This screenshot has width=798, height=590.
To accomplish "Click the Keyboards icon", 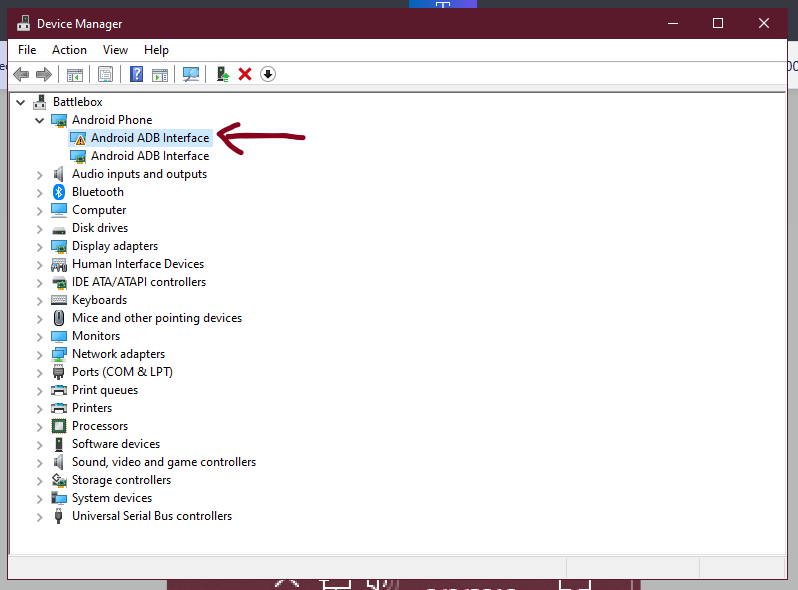I will [x=59, y=300].
